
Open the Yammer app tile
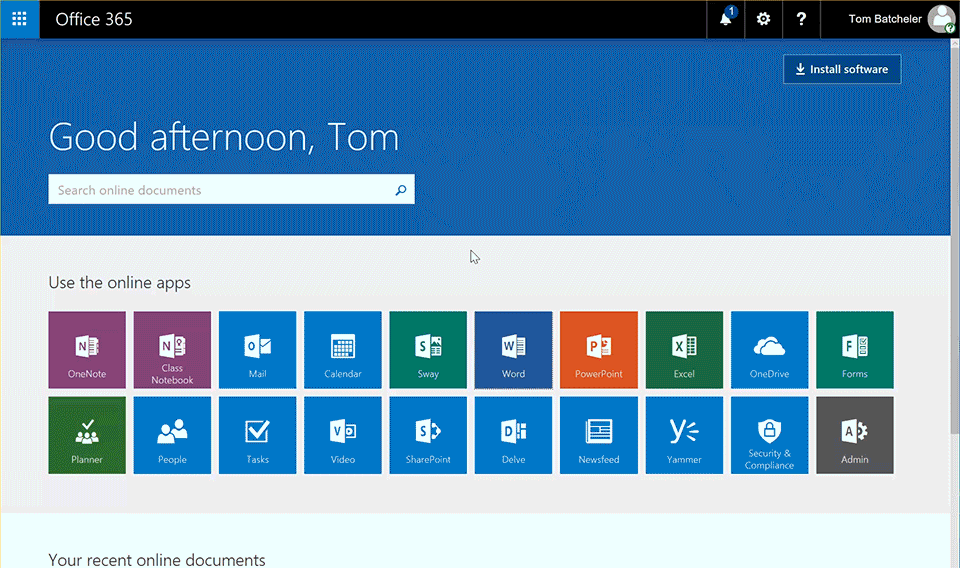pos(684,435)
